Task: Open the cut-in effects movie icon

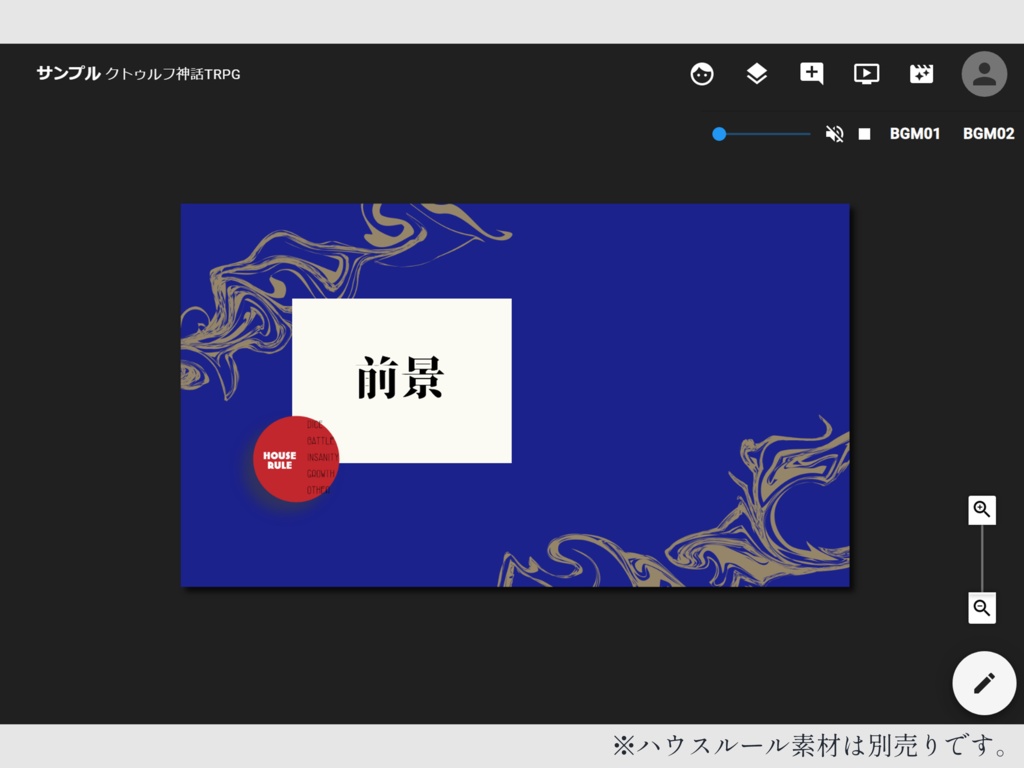Action: tap(921, 73)
